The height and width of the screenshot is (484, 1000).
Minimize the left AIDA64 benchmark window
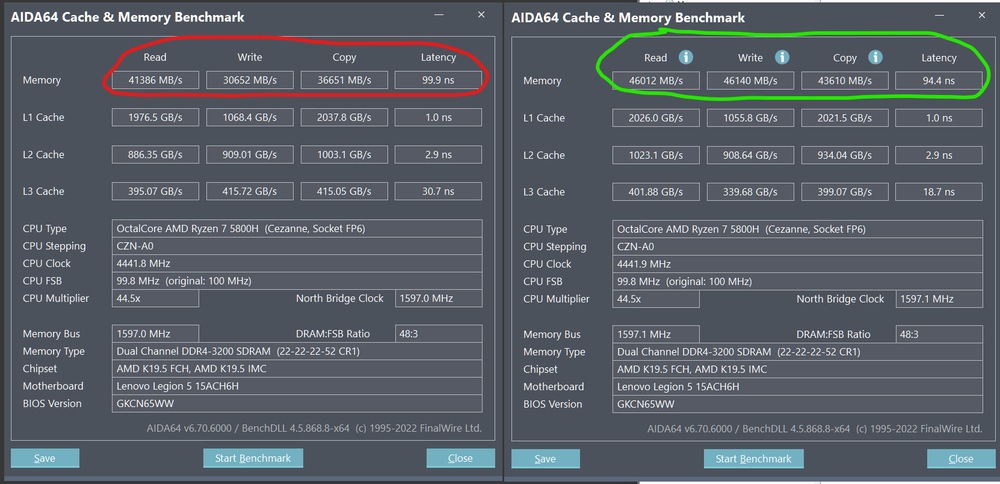point(439,15)
